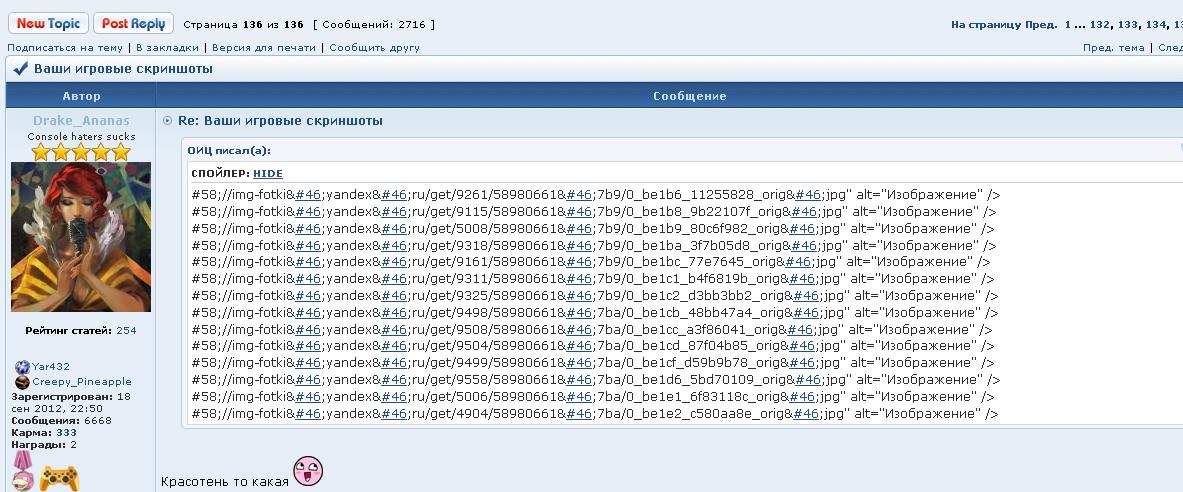This screenshot has width=1183, height=492.
Task: Click the golden gamepad award icon
Action: click(59, 477)
